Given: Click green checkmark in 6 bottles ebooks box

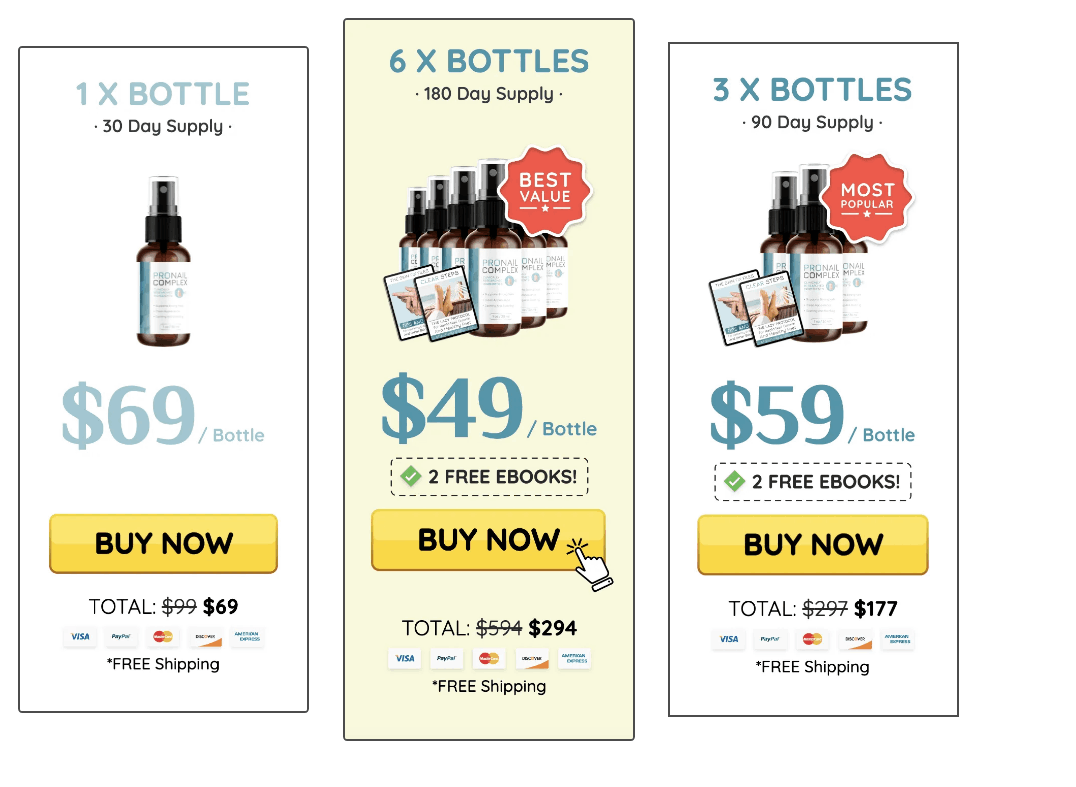Looking at the screenshot, I should tap(411, 476).
